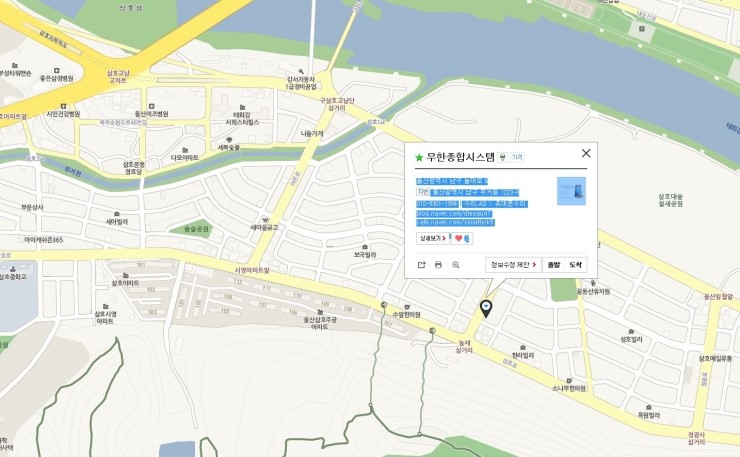Open the blog.naver.com link in the popup
Image resolution: width=740 pixels, height=457 pixels.
pos(454,213)
